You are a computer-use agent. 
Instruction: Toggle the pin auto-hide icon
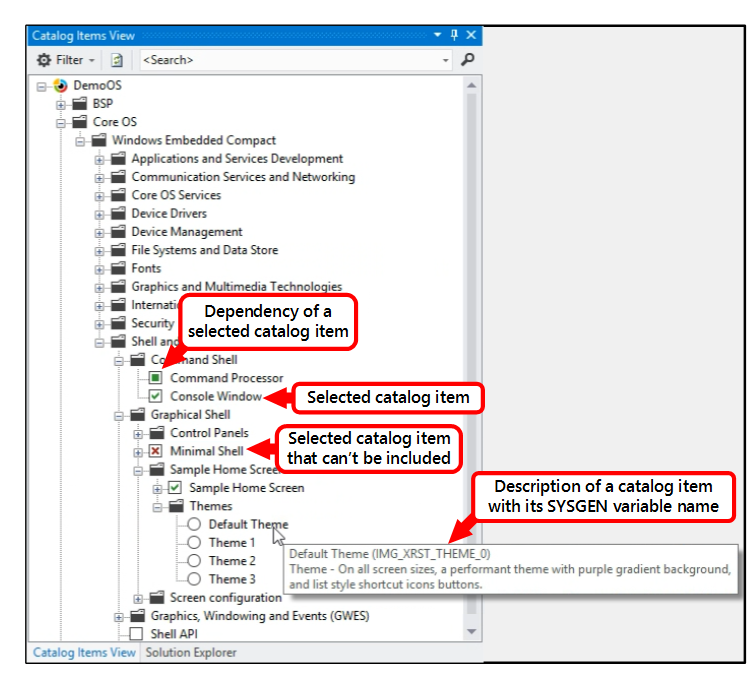(454, 35)
